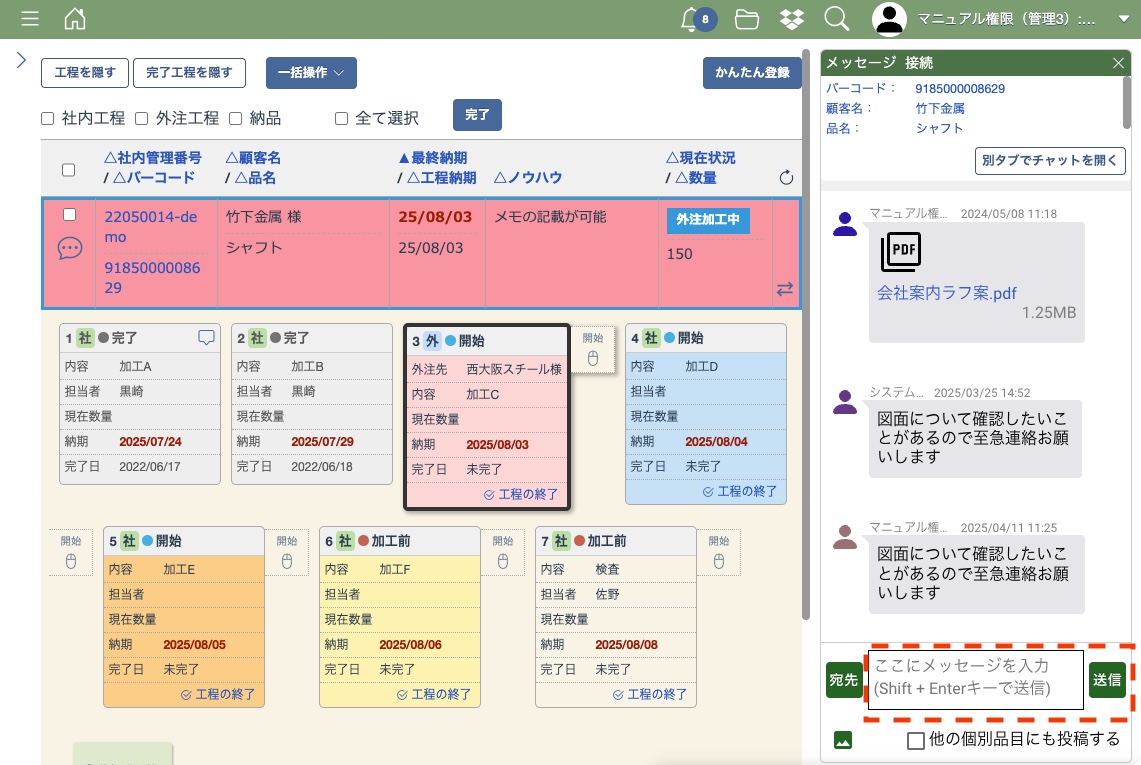
Task: Open the notifications bell
Action: coord(689,19)
